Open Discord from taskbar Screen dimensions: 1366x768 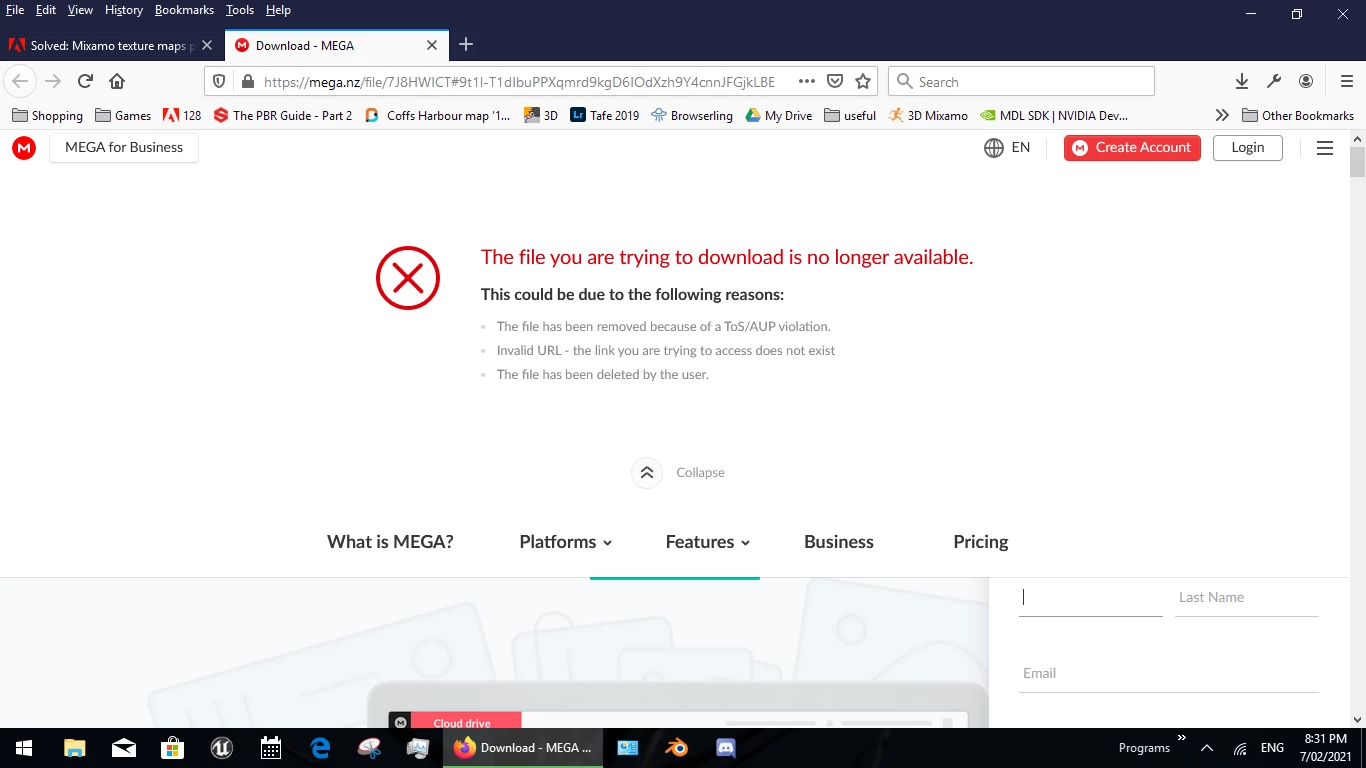726,748
